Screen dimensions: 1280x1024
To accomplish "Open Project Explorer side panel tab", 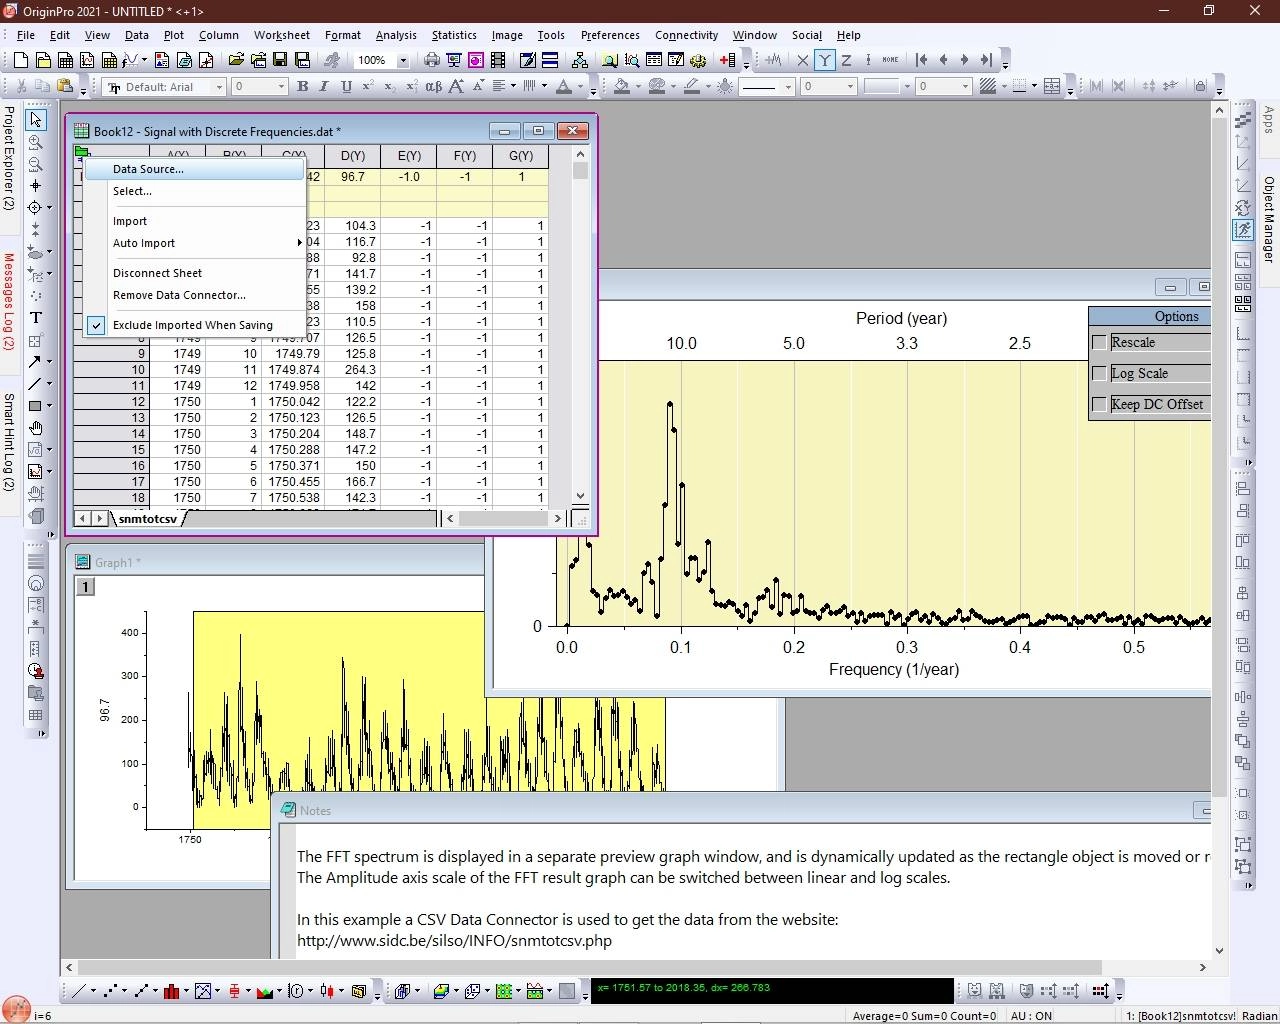I will coord(9,158).
